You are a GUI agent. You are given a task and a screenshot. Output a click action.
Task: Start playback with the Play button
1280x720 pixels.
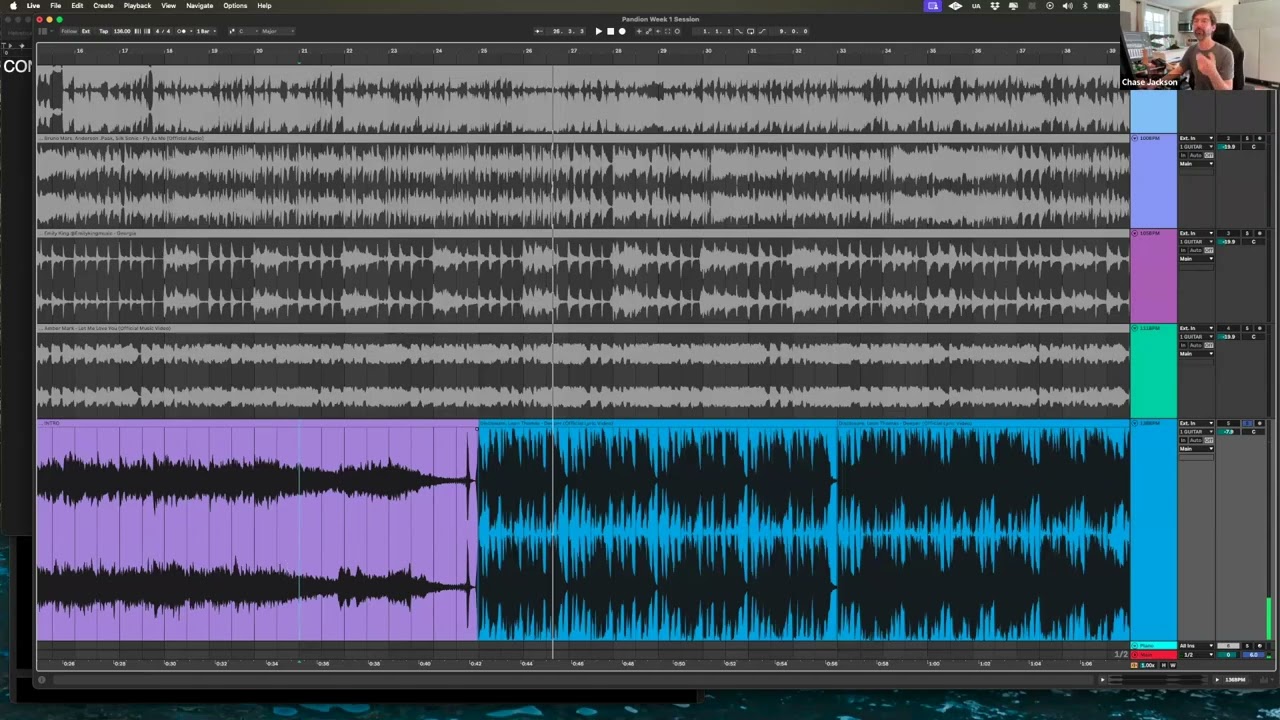pyautogui.click(x=599, y=31)
